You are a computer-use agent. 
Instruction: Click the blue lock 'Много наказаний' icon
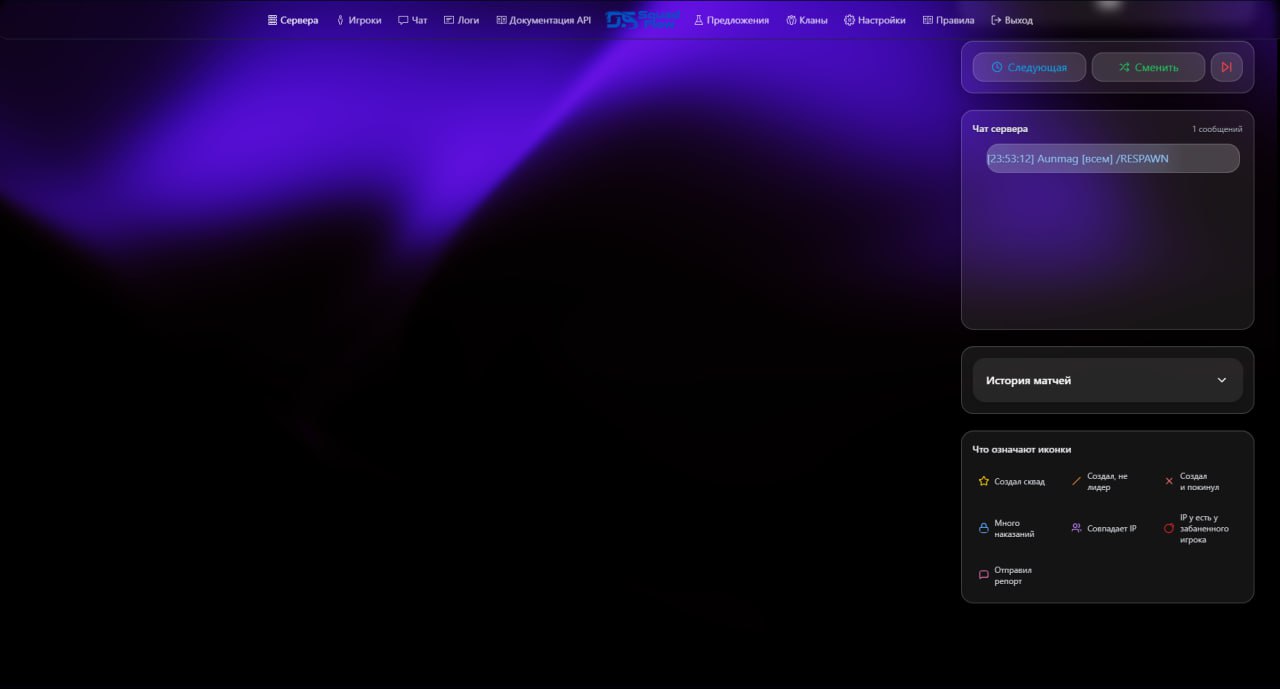pyautogui.click(x=984, y=528)
